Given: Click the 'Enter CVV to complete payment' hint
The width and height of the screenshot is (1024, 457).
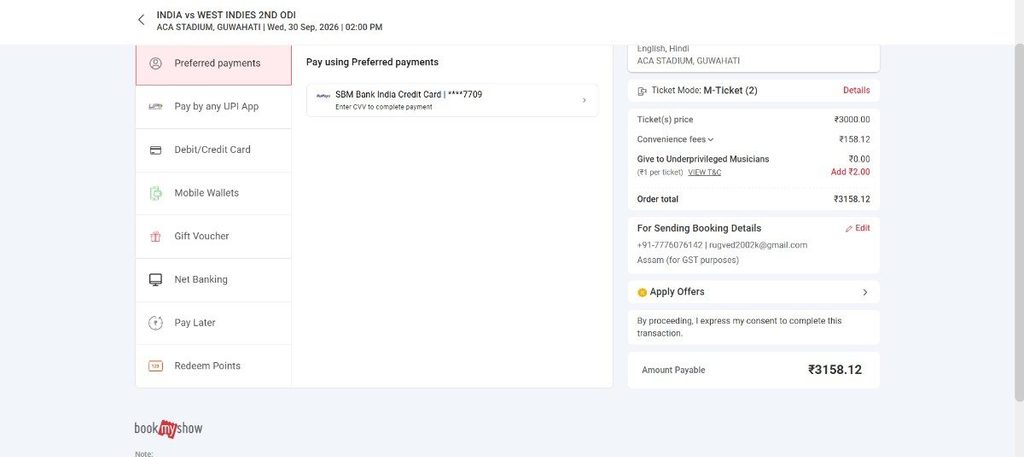Looking at the screenshot, I should coord(384,107).
